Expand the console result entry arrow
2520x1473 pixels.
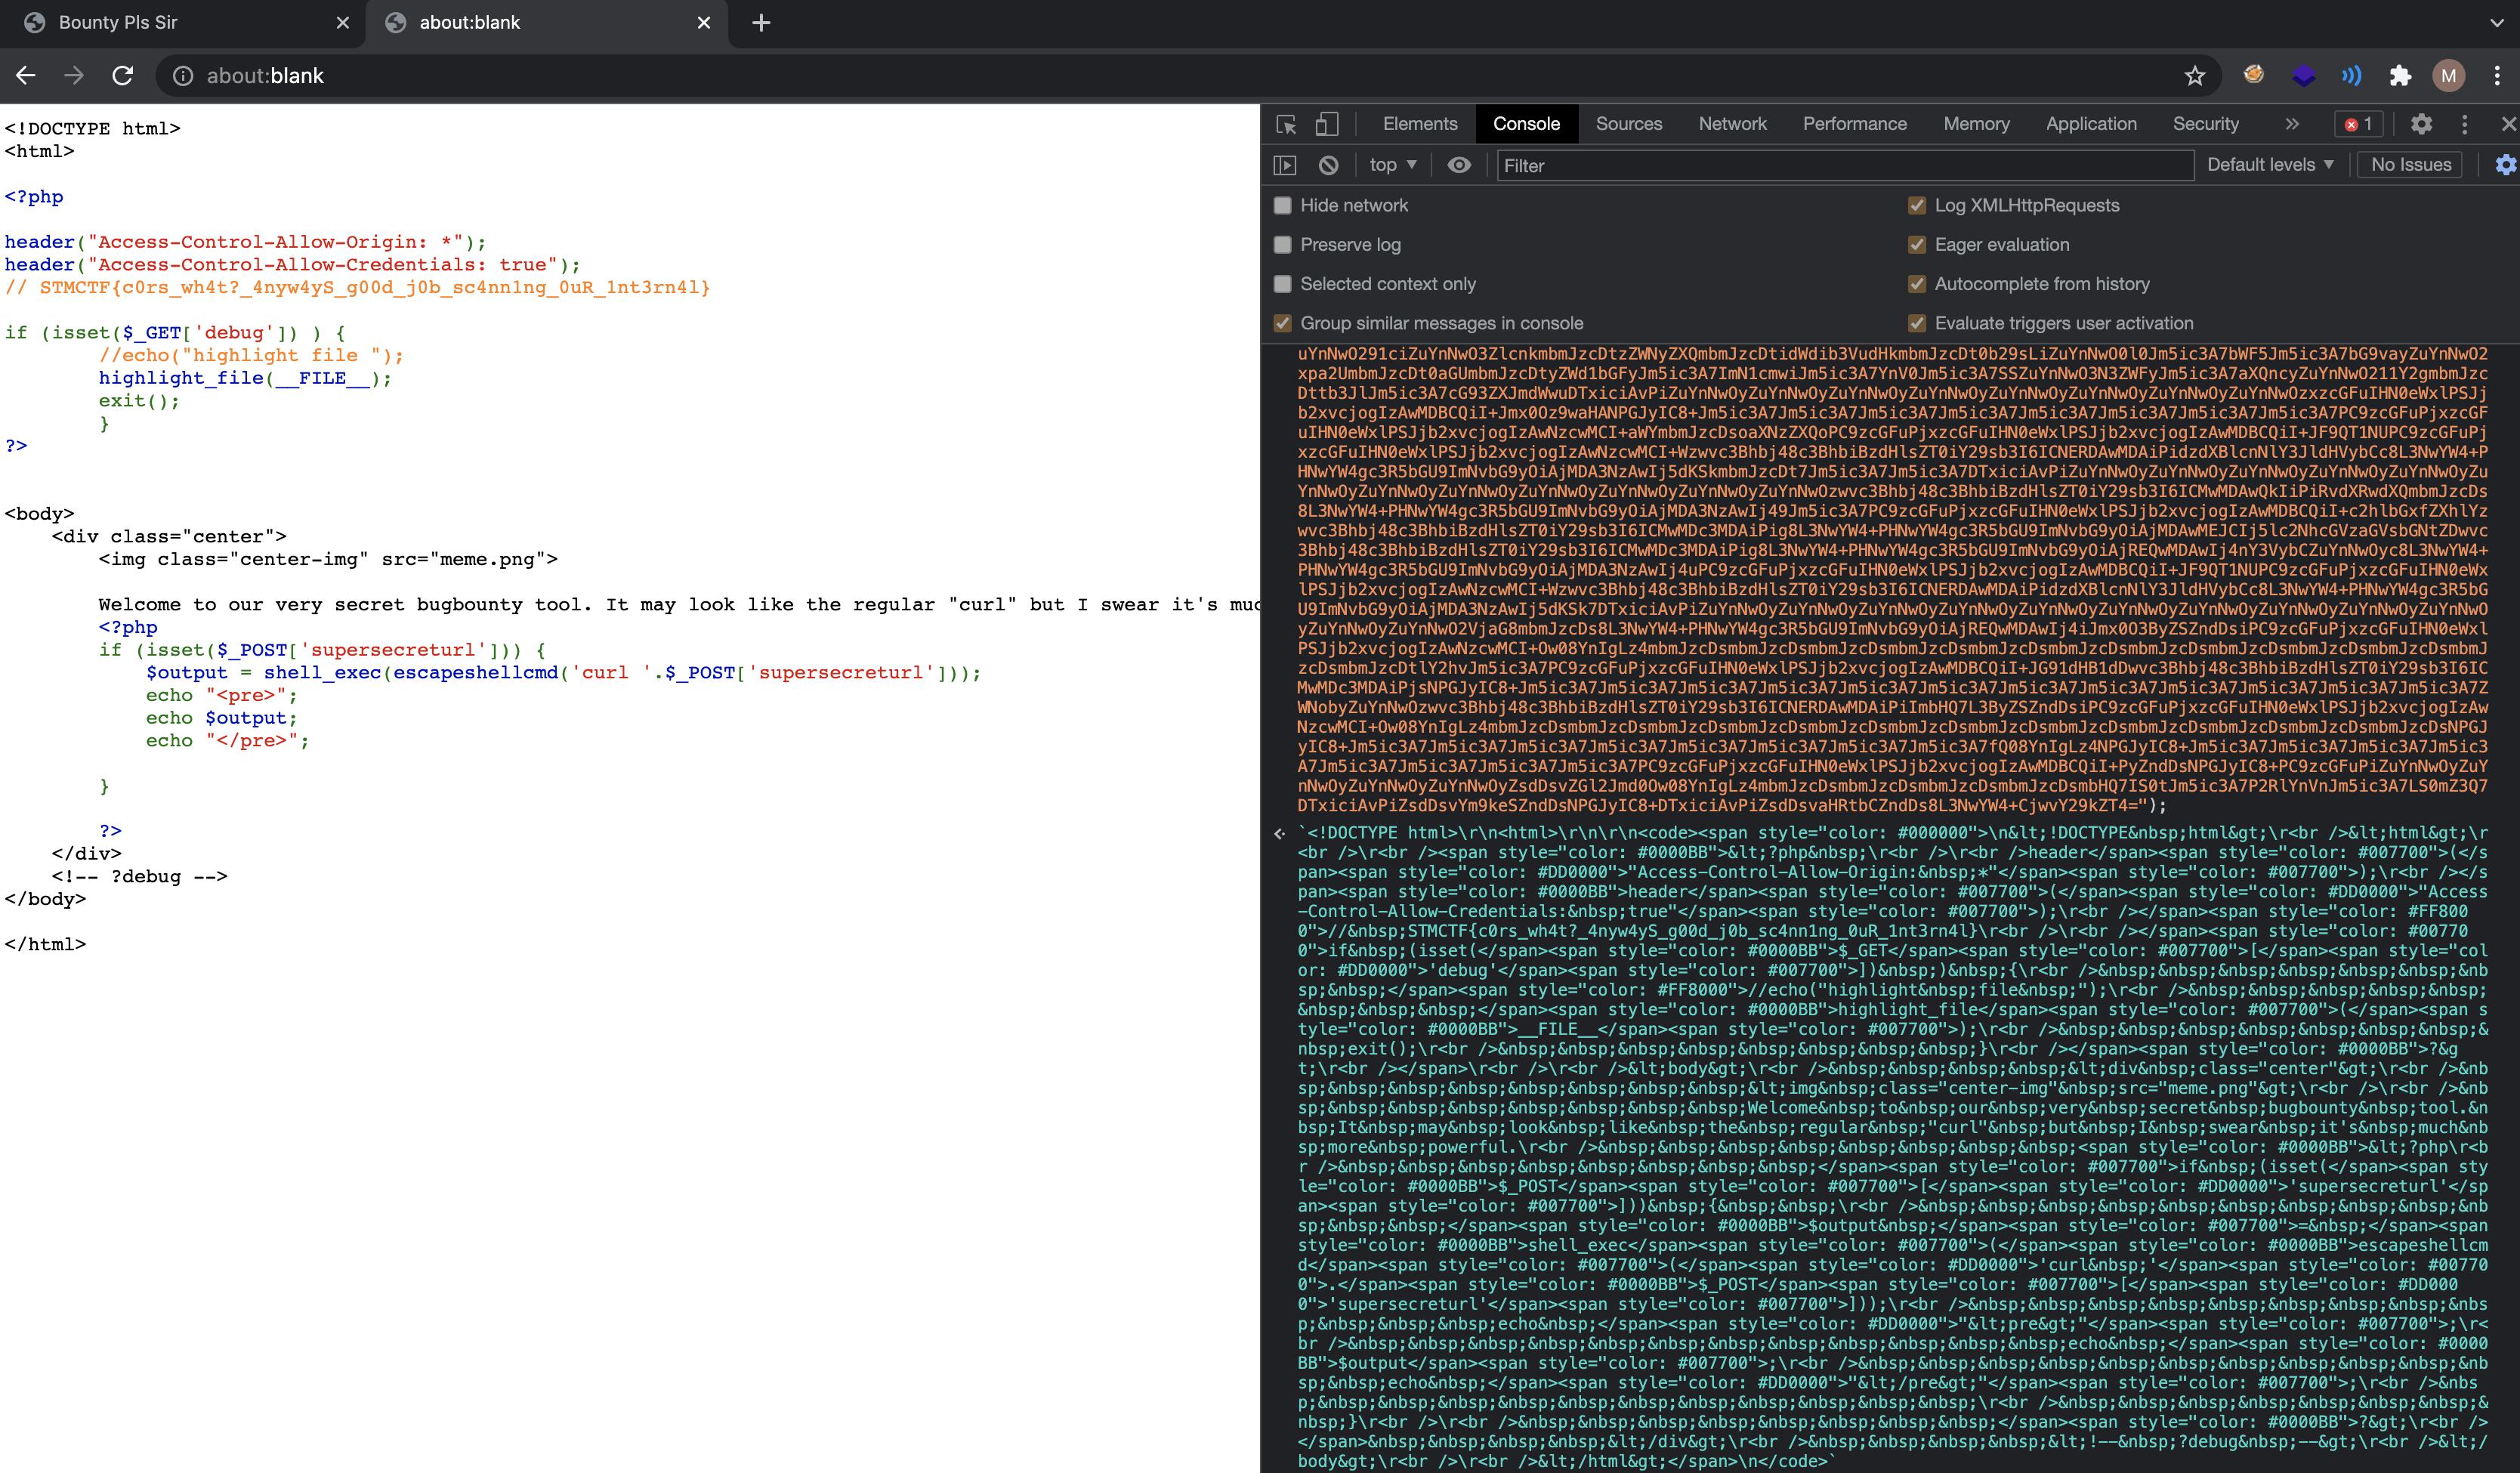(x=1280, y=834)
